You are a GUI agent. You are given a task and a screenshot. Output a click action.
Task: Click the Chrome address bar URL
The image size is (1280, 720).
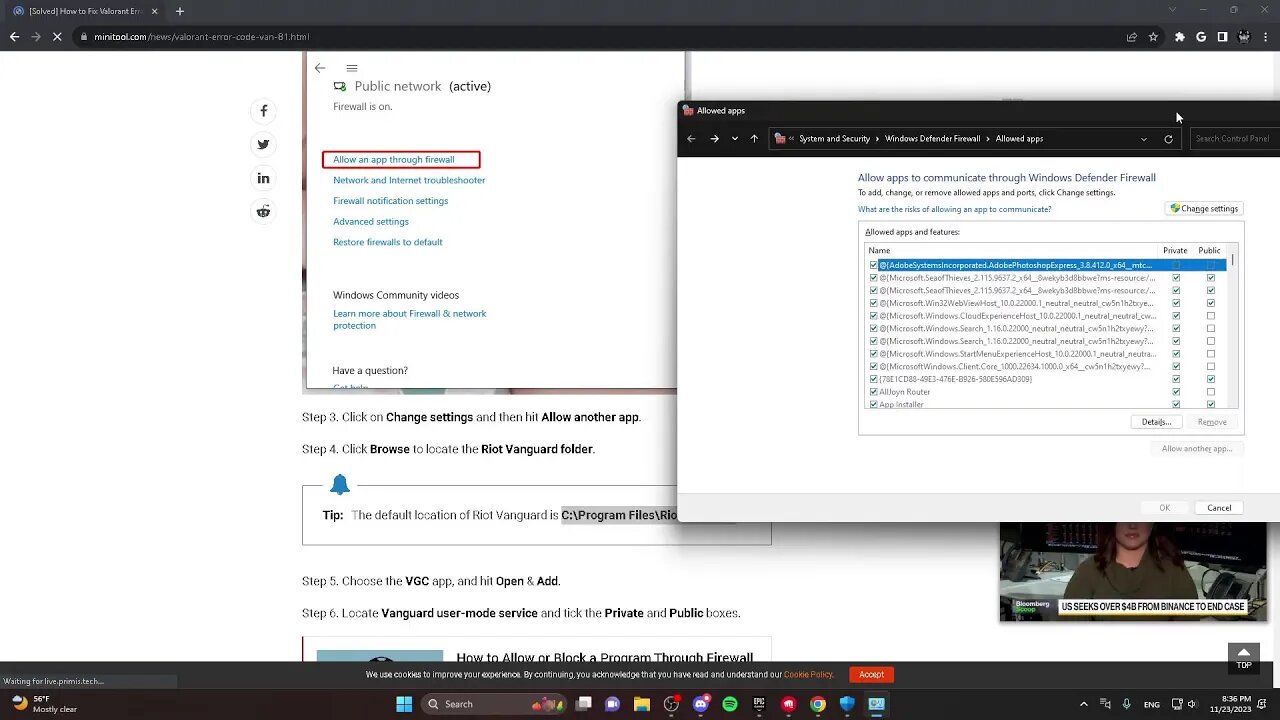coord(202,37)
